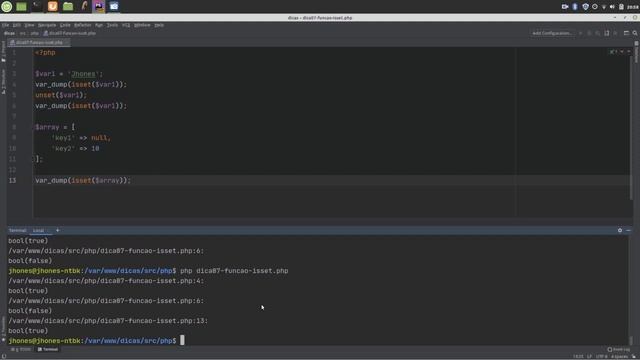Open the camera app in the panel
This screenshot has height=360, width=640.
[114, 6]
